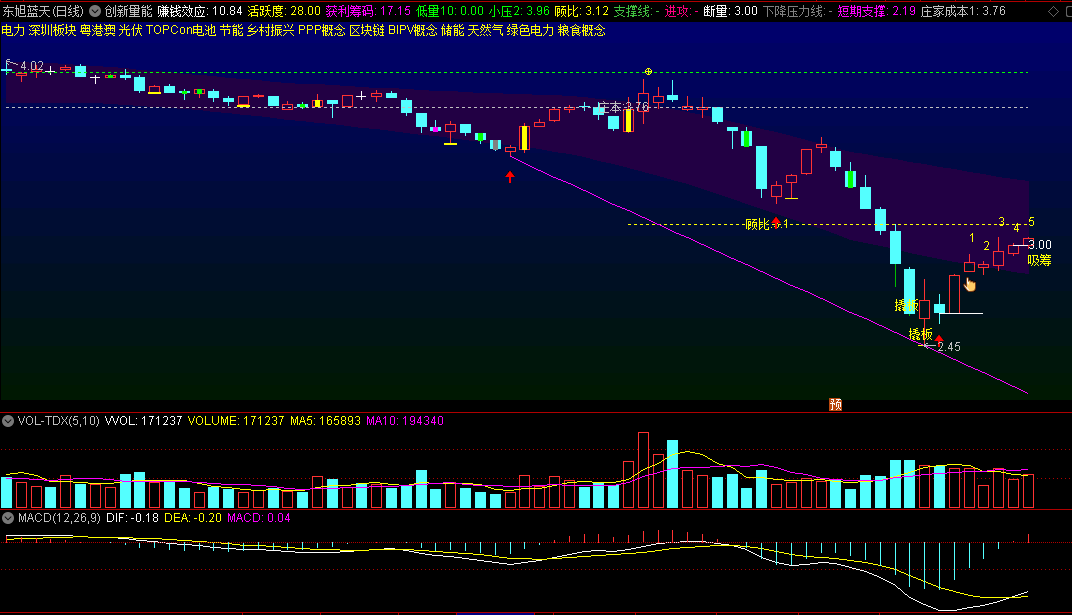Click the MA5: 165893 value
1072x615 pixels.
coord(325,421)
